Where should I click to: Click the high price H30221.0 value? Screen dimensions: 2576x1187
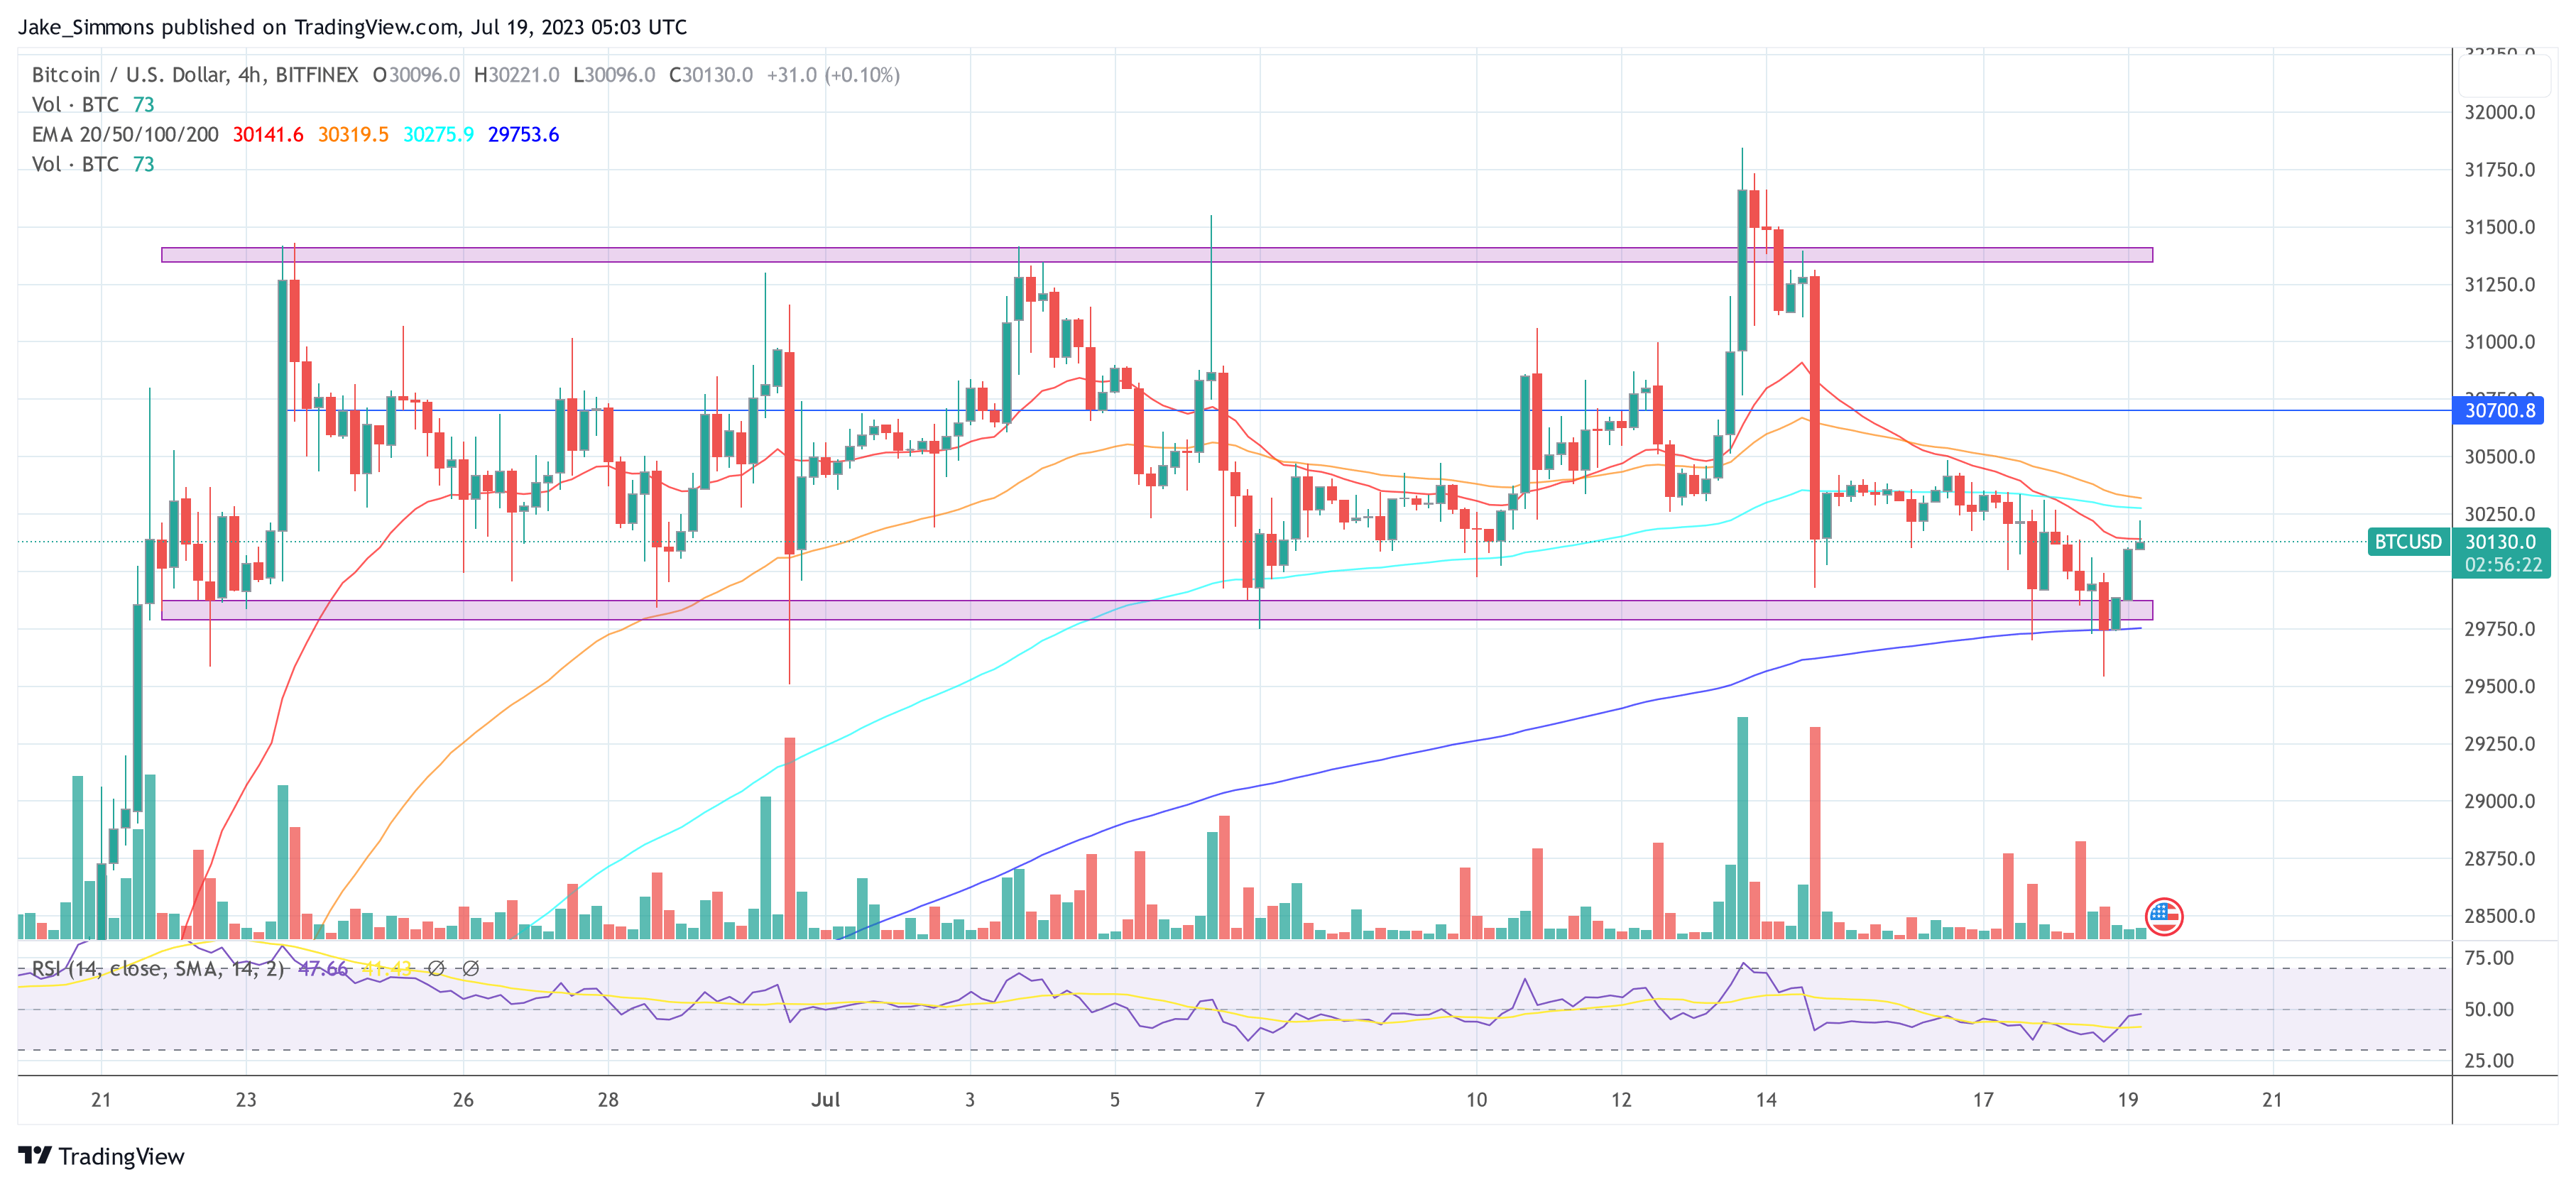516,75
